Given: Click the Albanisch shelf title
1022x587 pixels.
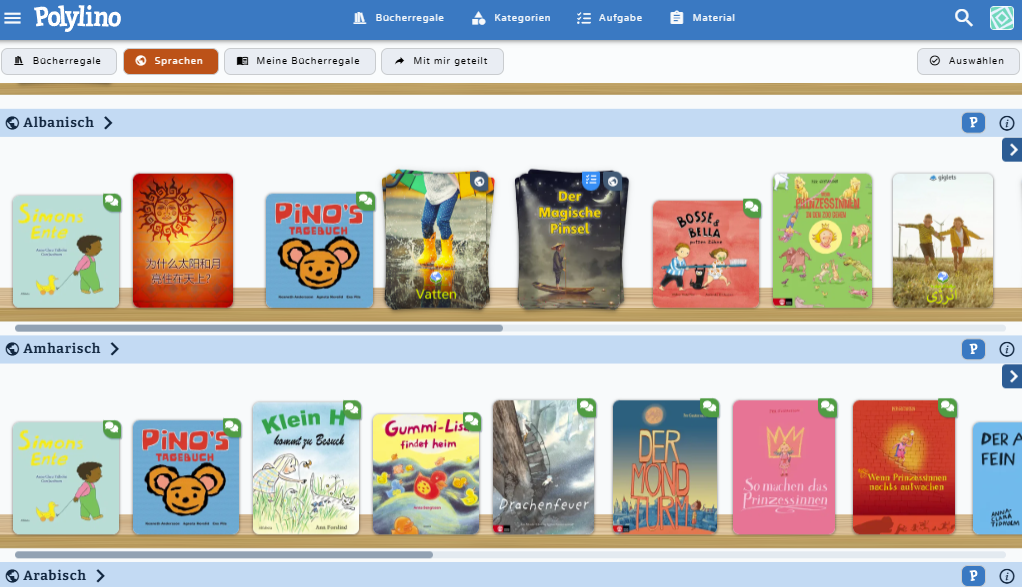Looking at the screenshot, I should click(59, 122).
